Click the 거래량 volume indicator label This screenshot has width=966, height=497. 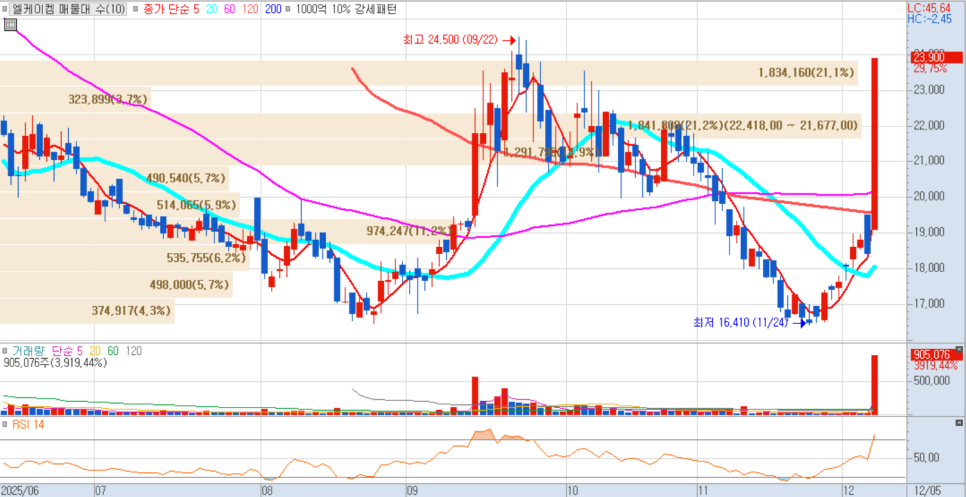pos(29,351)
